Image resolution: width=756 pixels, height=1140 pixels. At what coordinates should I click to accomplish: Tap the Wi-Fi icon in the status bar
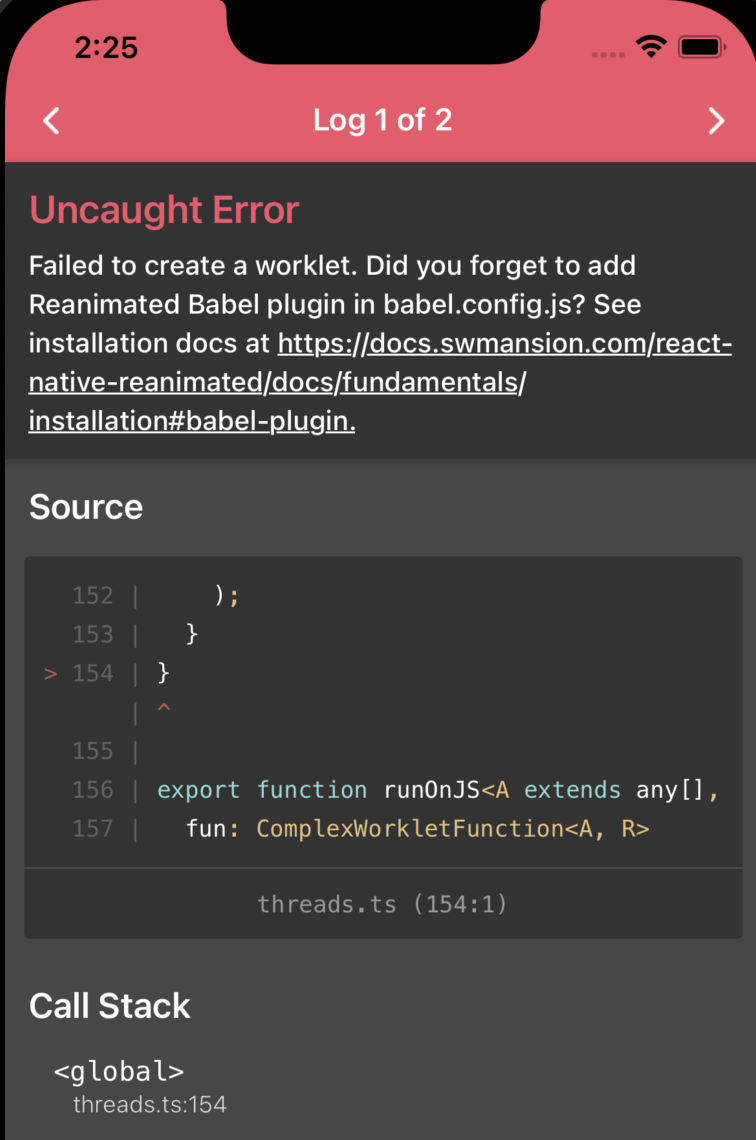651,45
